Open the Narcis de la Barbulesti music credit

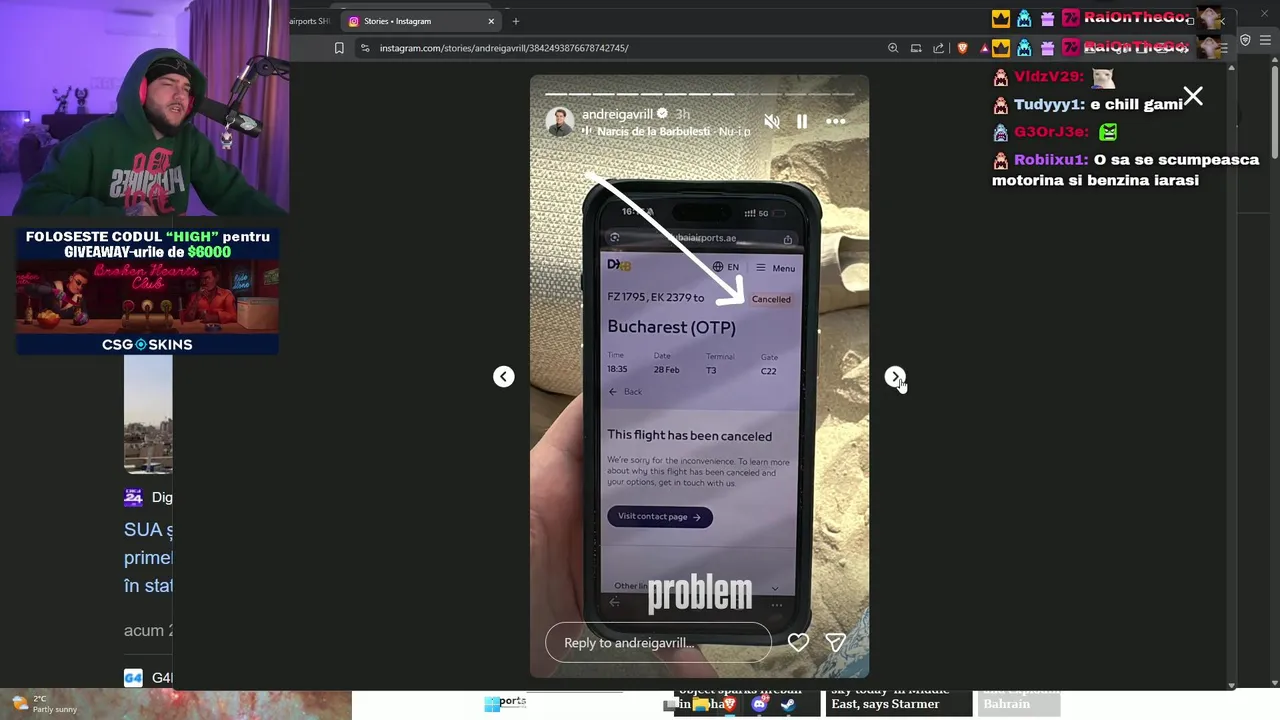click(653, 131)
